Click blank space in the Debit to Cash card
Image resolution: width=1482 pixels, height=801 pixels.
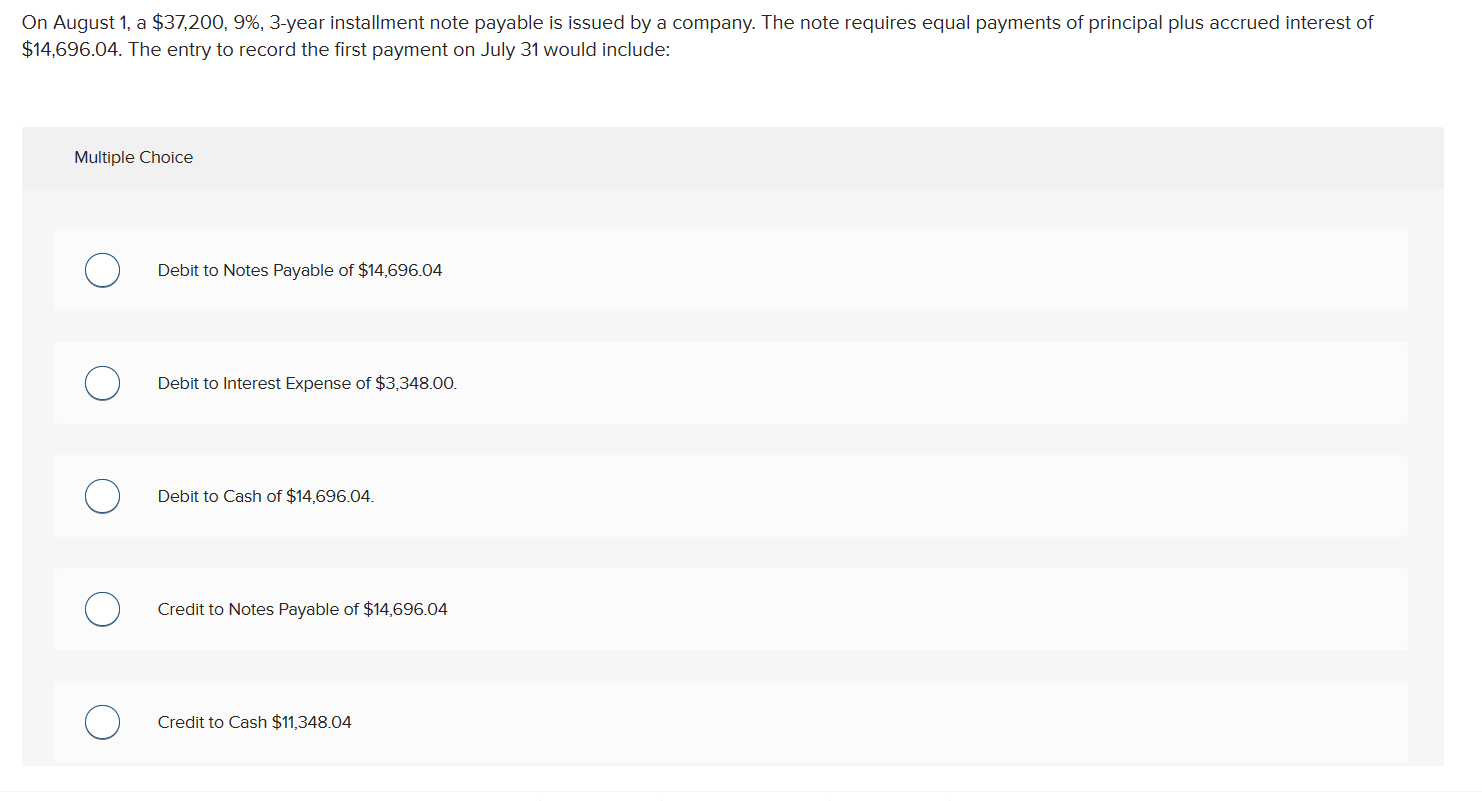pos(900,496)
